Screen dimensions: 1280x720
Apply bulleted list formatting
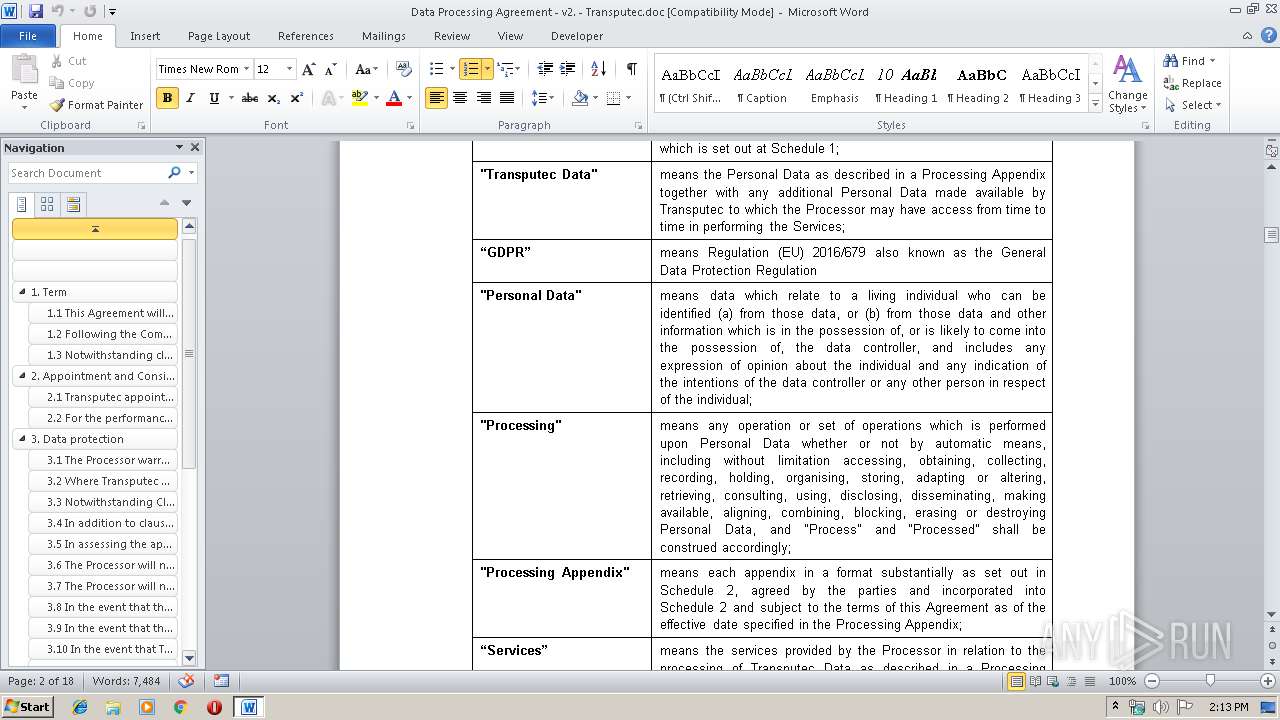point(436,69)
